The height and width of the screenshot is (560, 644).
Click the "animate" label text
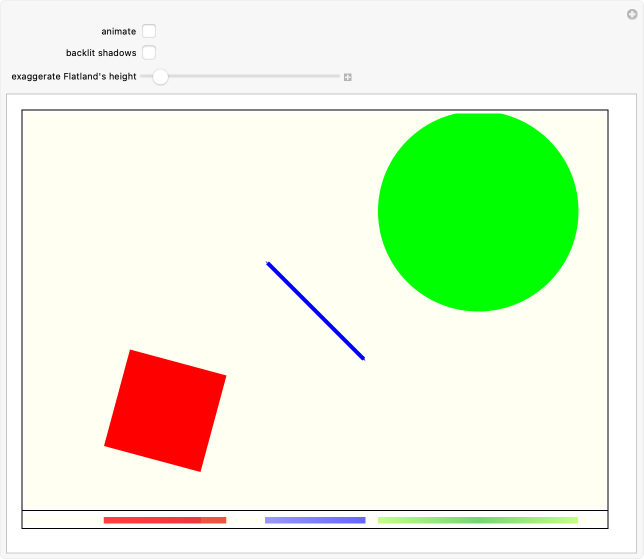pyautogui.click(x=118, y=31)
